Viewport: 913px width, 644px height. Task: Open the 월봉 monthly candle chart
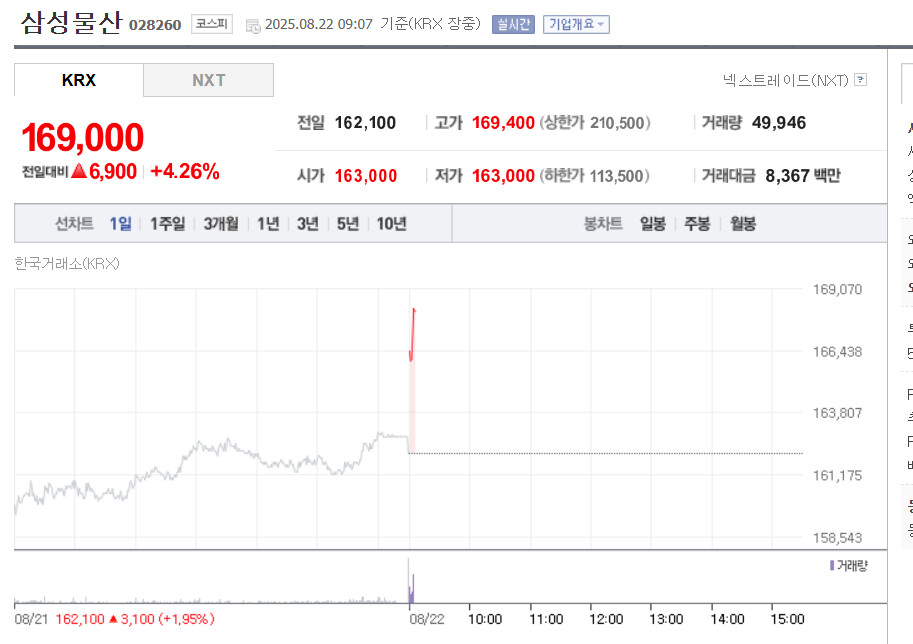743,224
